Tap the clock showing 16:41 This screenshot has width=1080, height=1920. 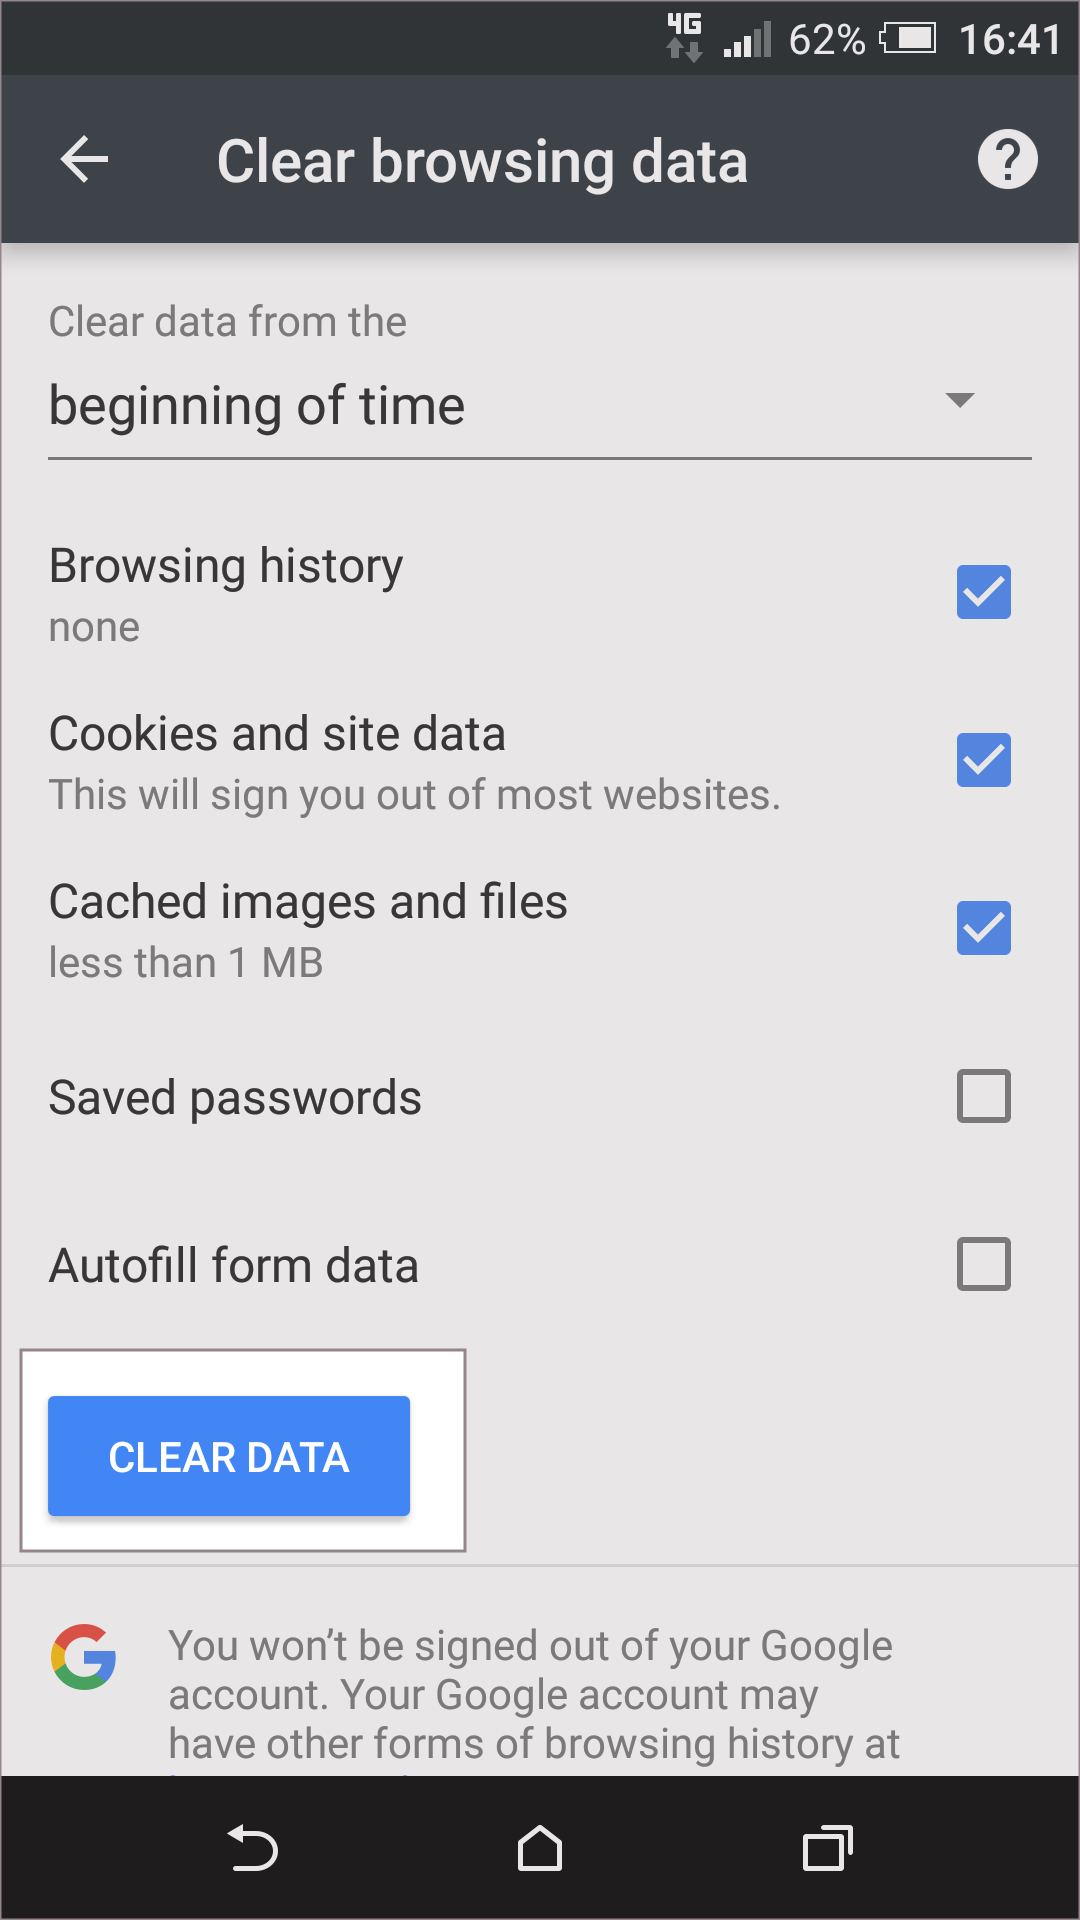1009,40
